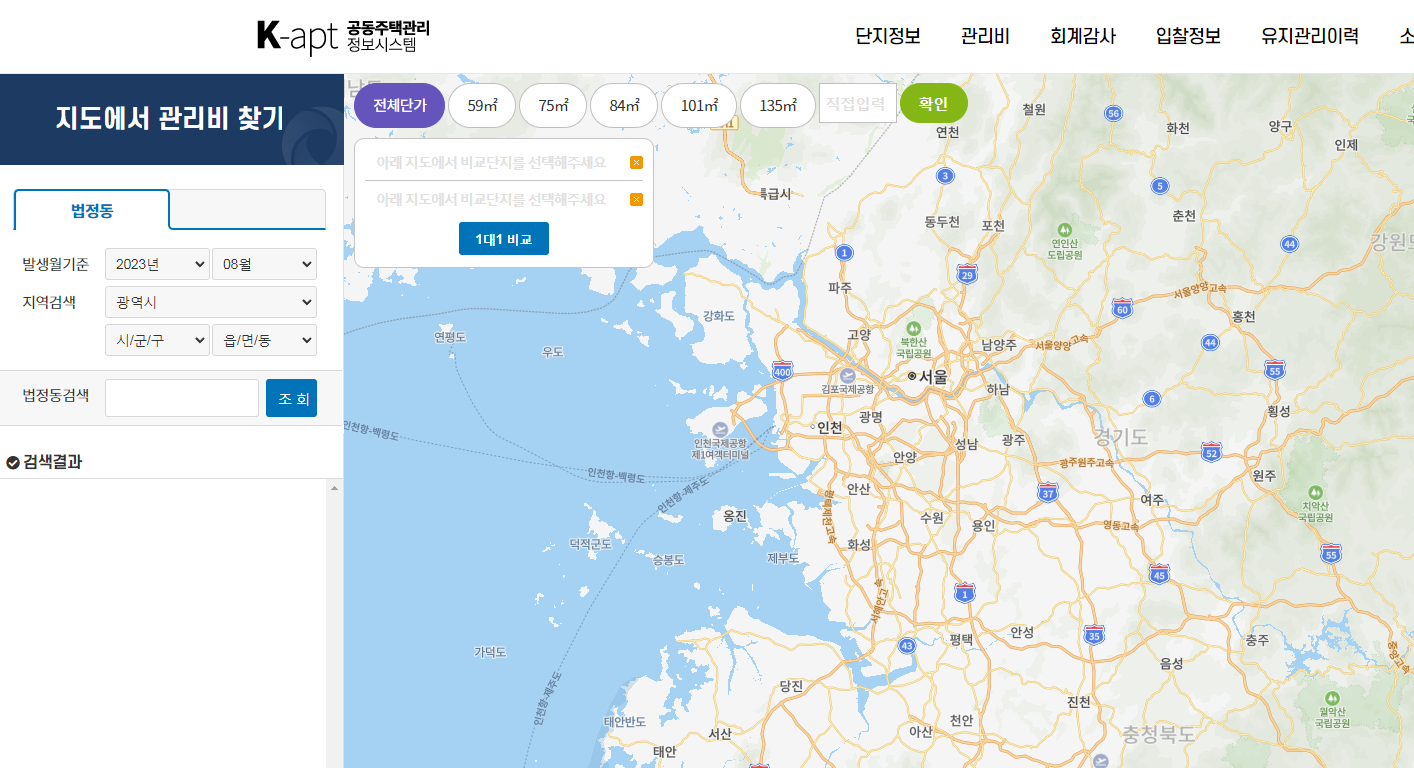This screenshot has height=768, width=1414.
Task: Click the 원주 label on the map
Action: point(1265,476)
